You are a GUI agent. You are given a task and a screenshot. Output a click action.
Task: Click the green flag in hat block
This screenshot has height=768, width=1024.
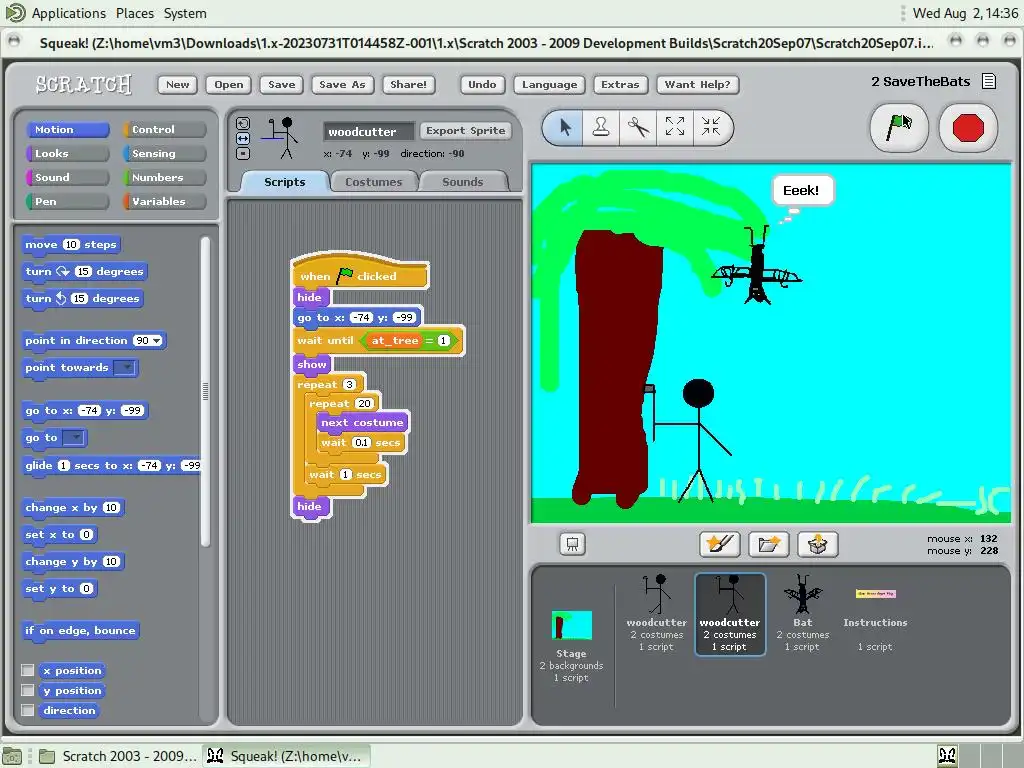[344, 276]
